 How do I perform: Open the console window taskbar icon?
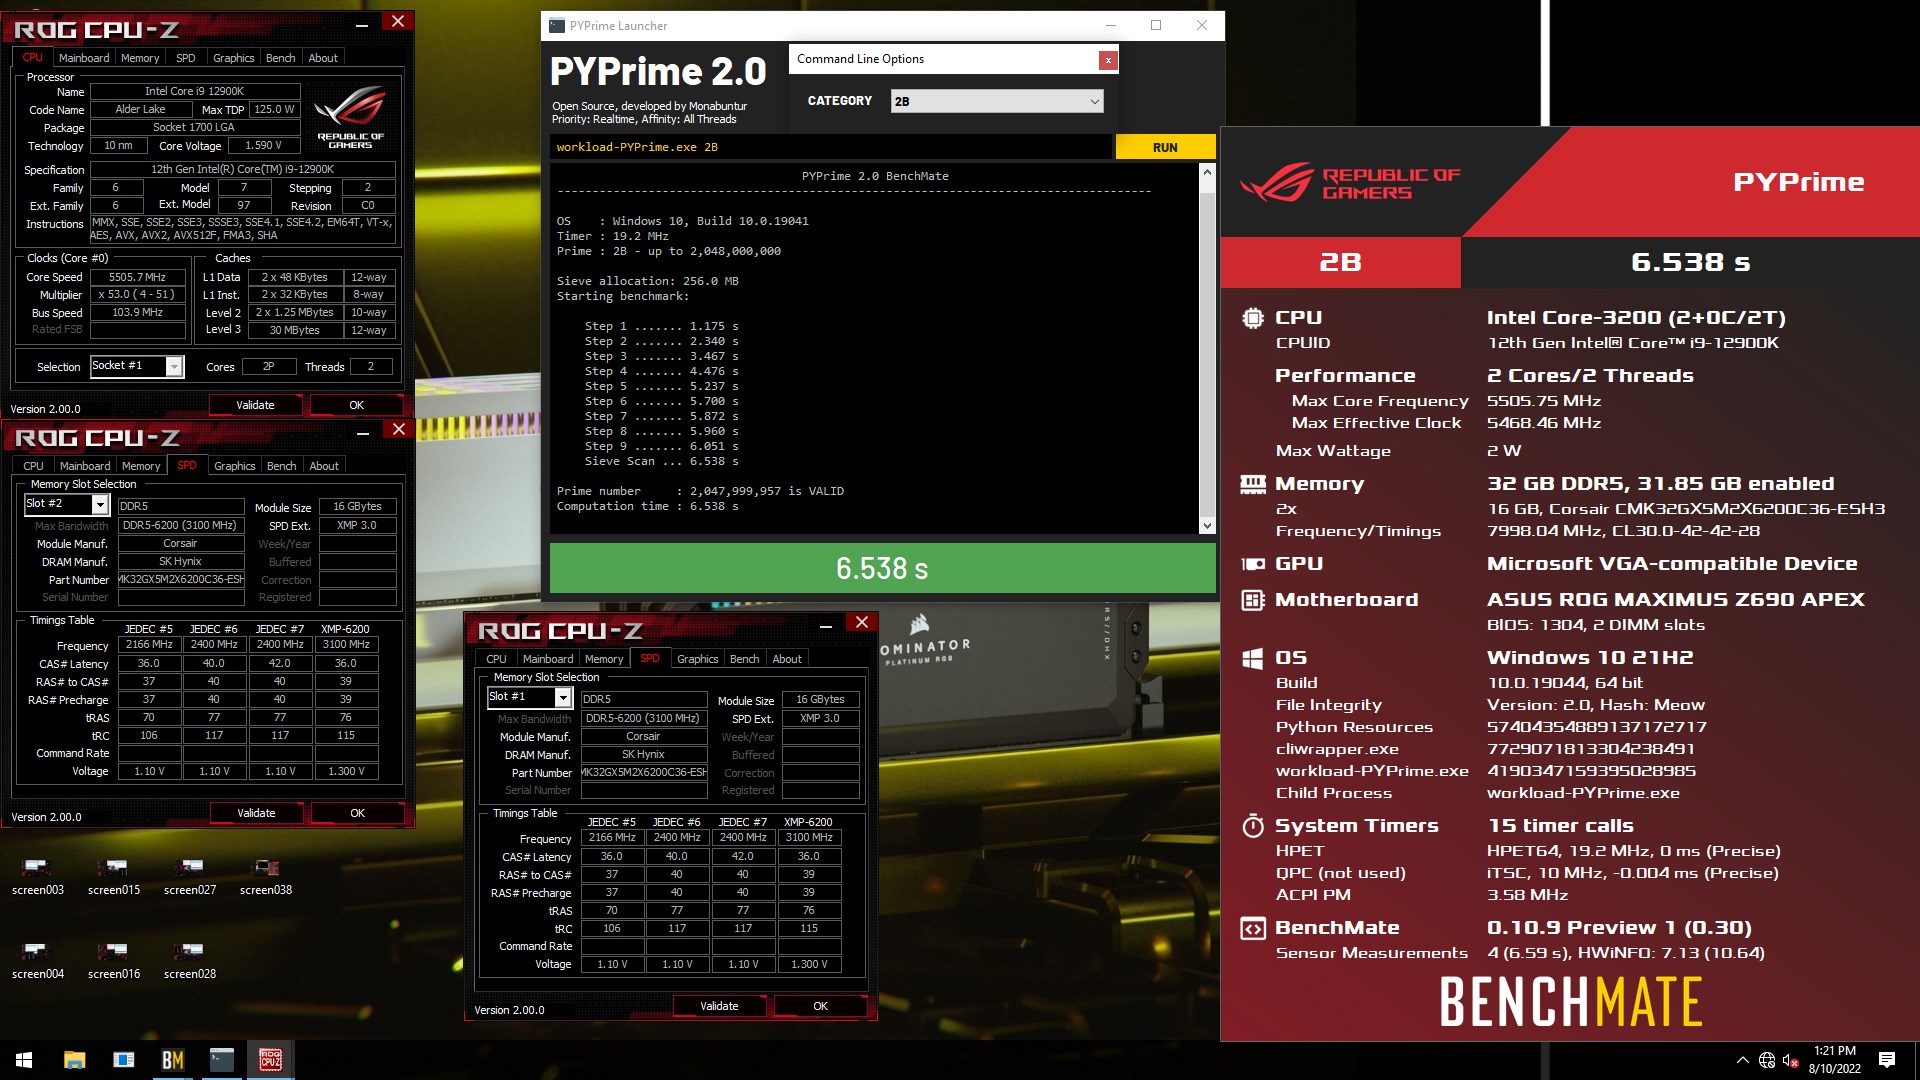coord(221,1060)
